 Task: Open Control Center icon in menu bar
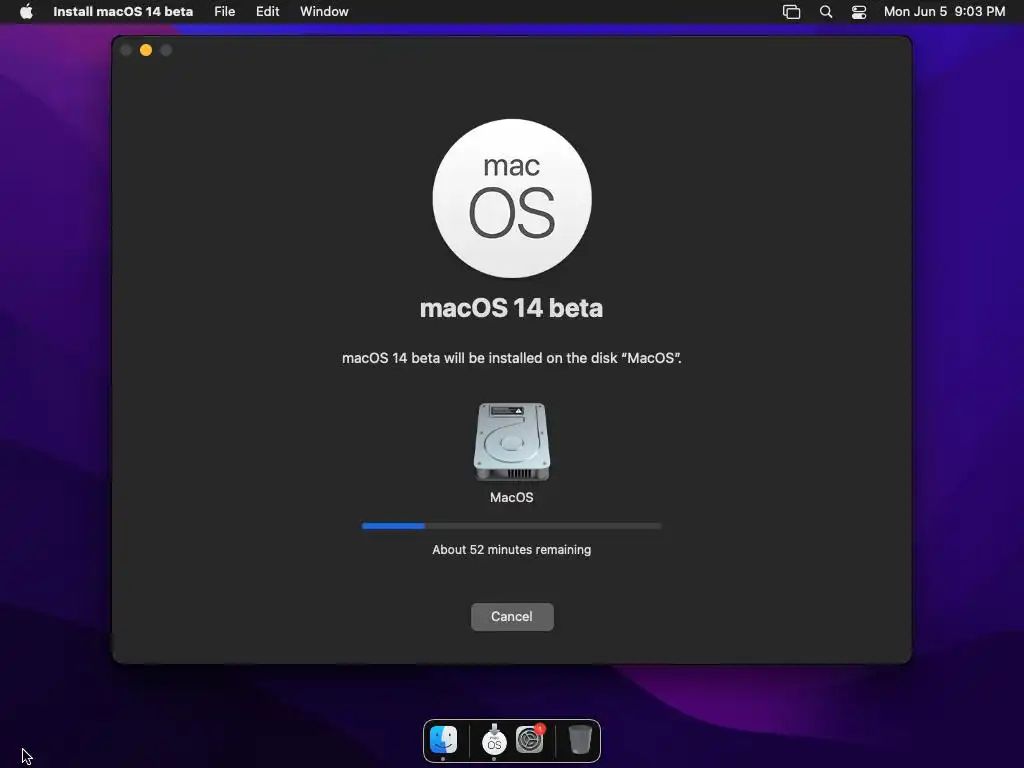[859, 12]
